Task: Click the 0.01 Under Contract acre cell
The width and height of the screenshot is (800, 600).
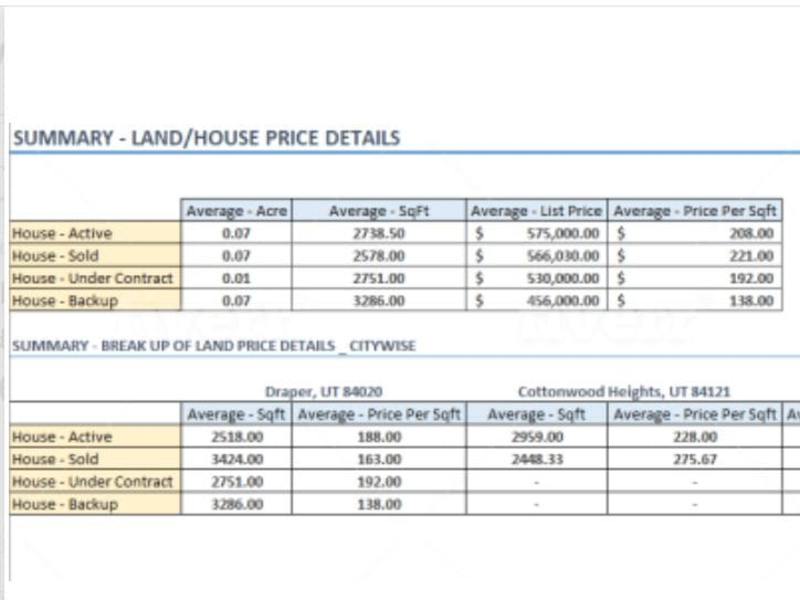Action: [237, 278]
